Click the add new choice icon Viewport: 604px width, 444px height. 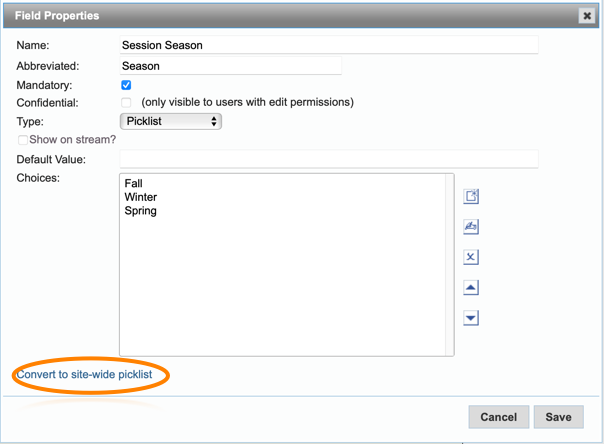coord(471,197)
